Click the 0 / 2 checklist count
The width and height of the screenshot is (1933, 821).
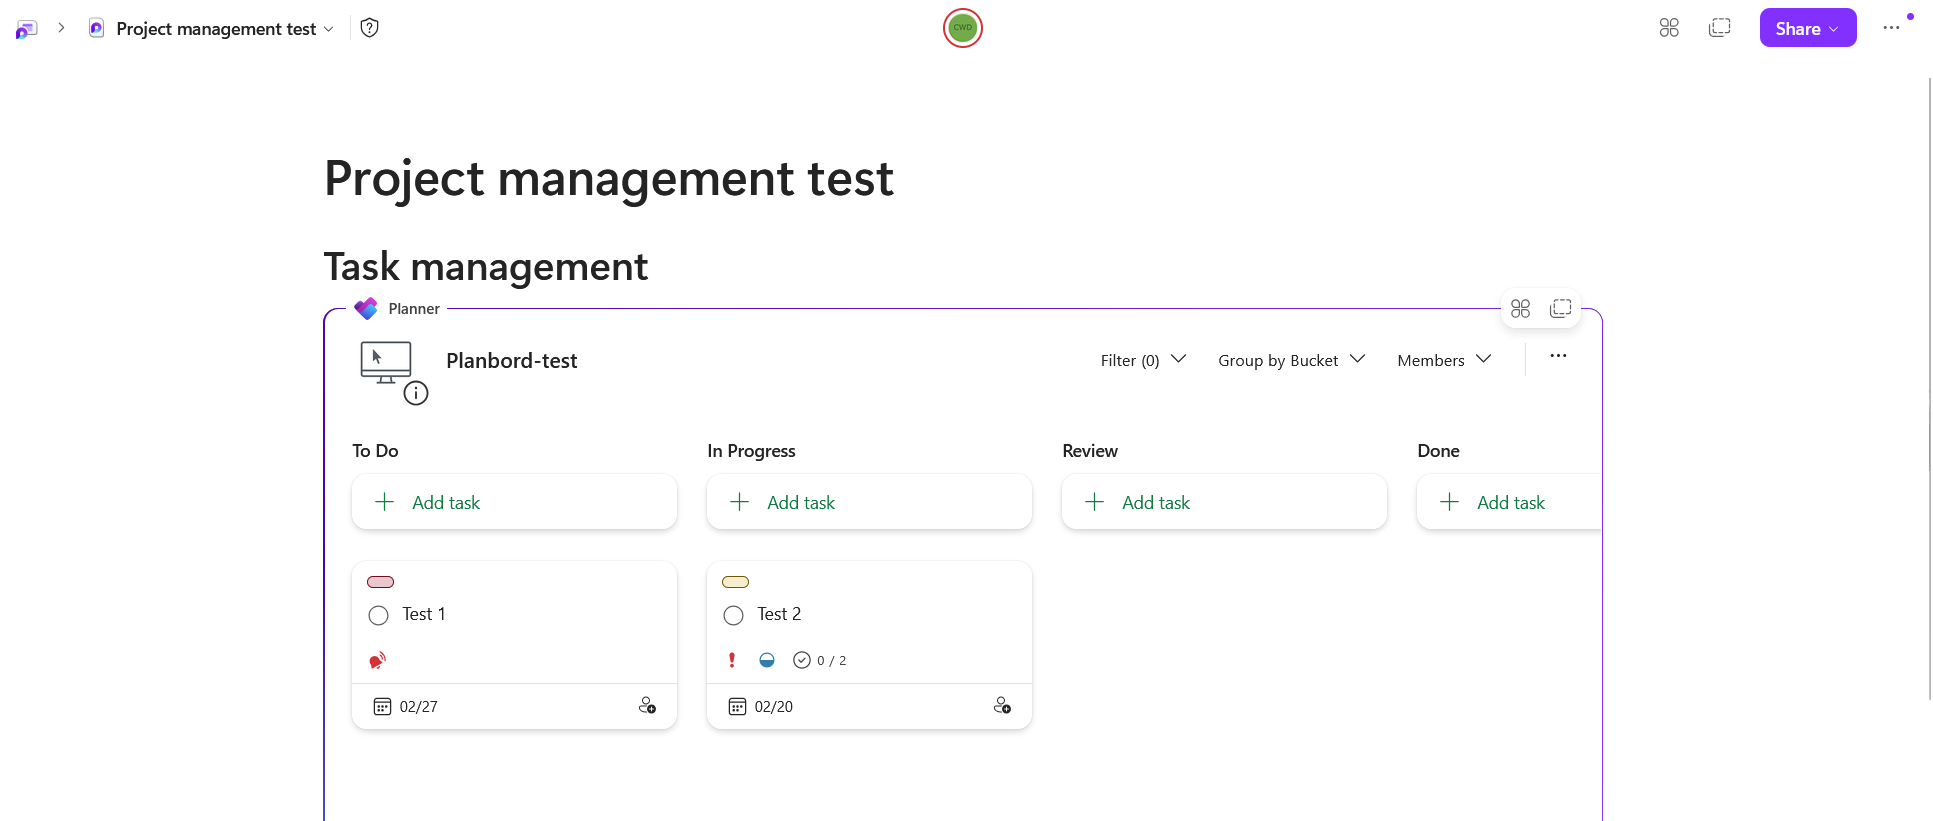tap(831, 661)
